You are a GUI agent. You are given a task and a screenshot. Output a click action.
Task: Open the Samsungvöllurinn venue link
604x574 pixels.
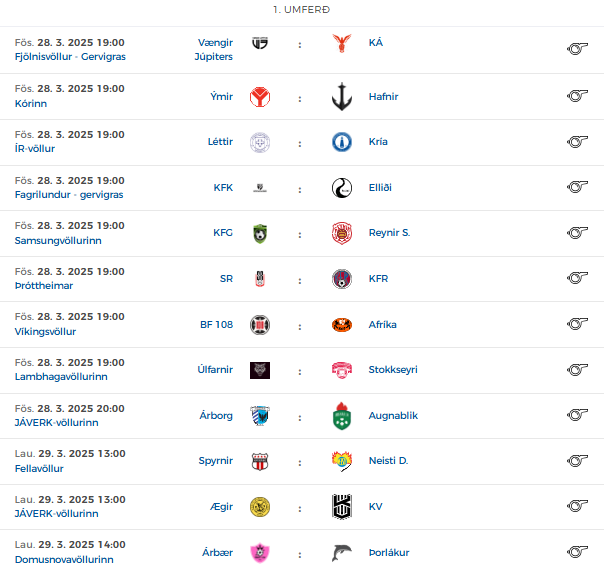(x=58, y=240)
